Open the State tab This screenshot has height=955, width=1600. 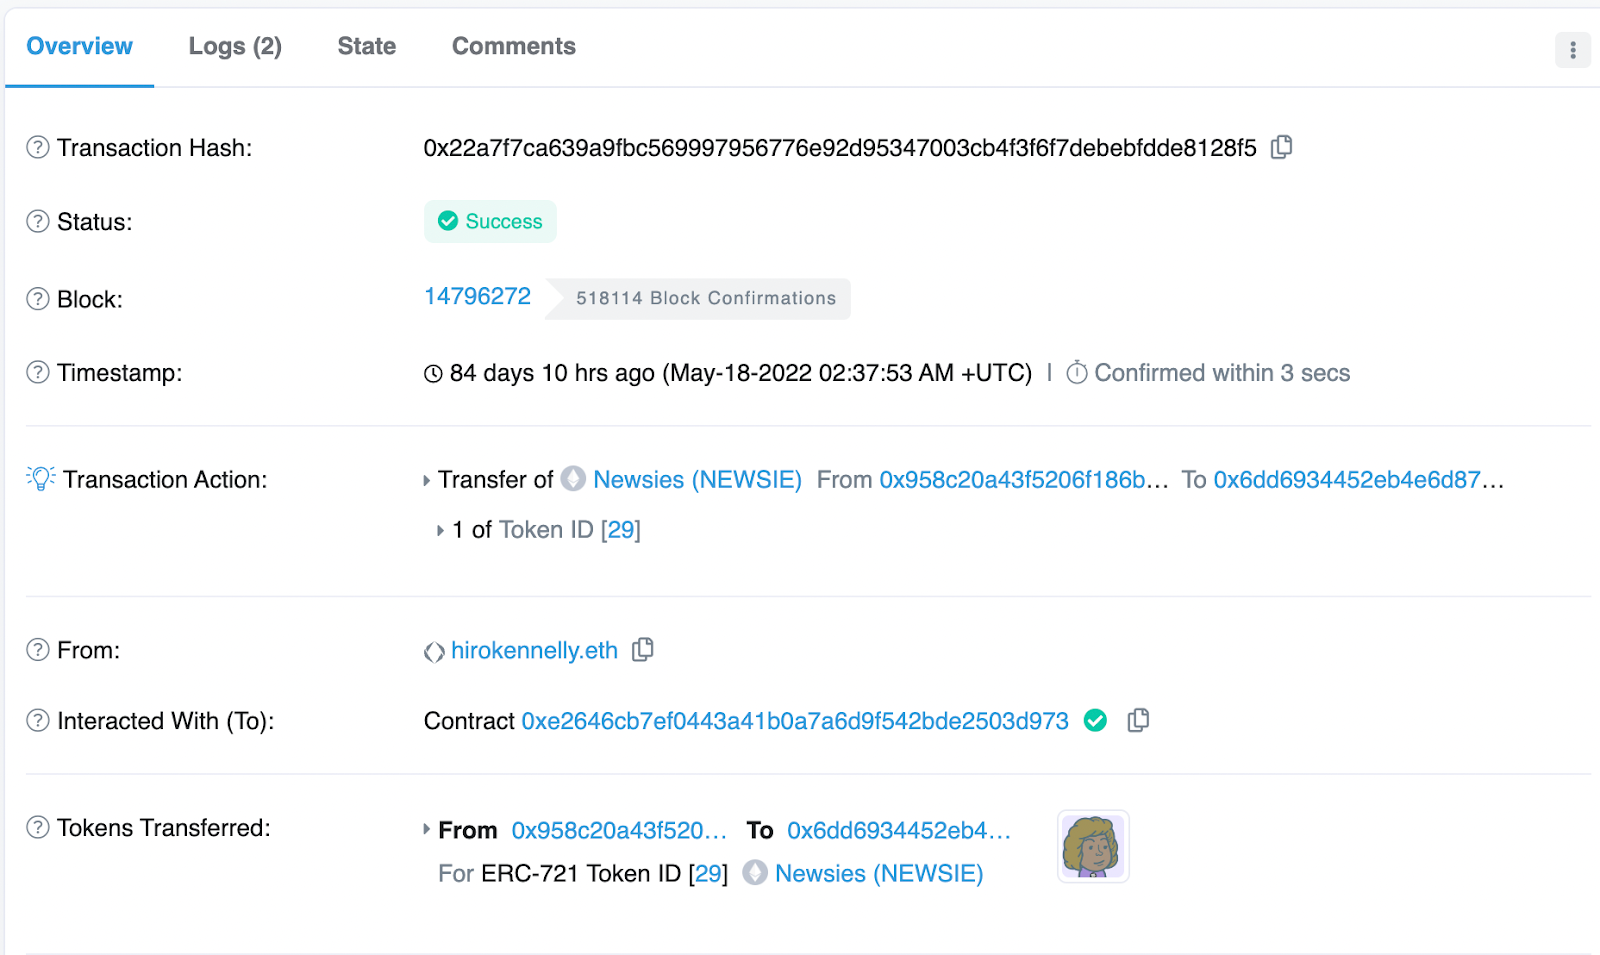(x=366, y=46)
